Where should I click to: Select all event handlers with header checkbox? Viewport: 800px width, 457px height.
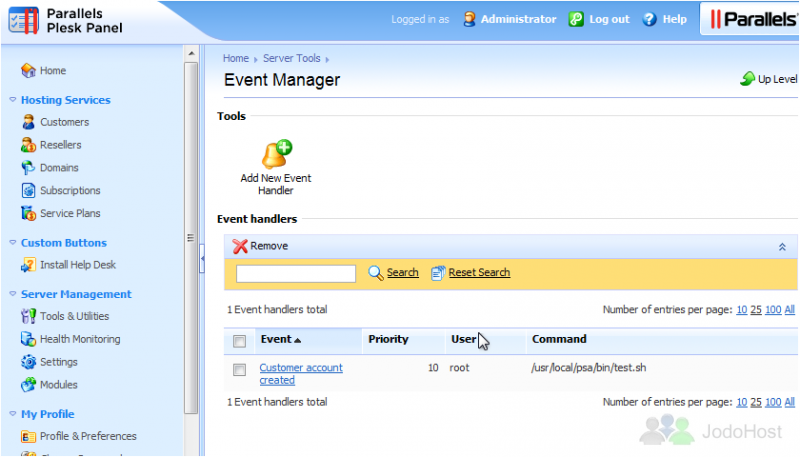239,341
